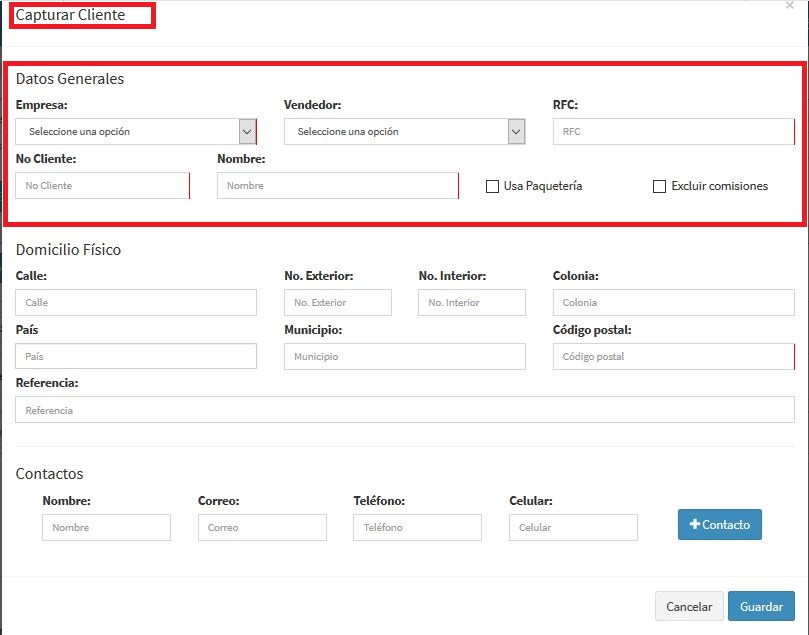Click the RFC input field
Screen dimensions: 809x635
673,132
